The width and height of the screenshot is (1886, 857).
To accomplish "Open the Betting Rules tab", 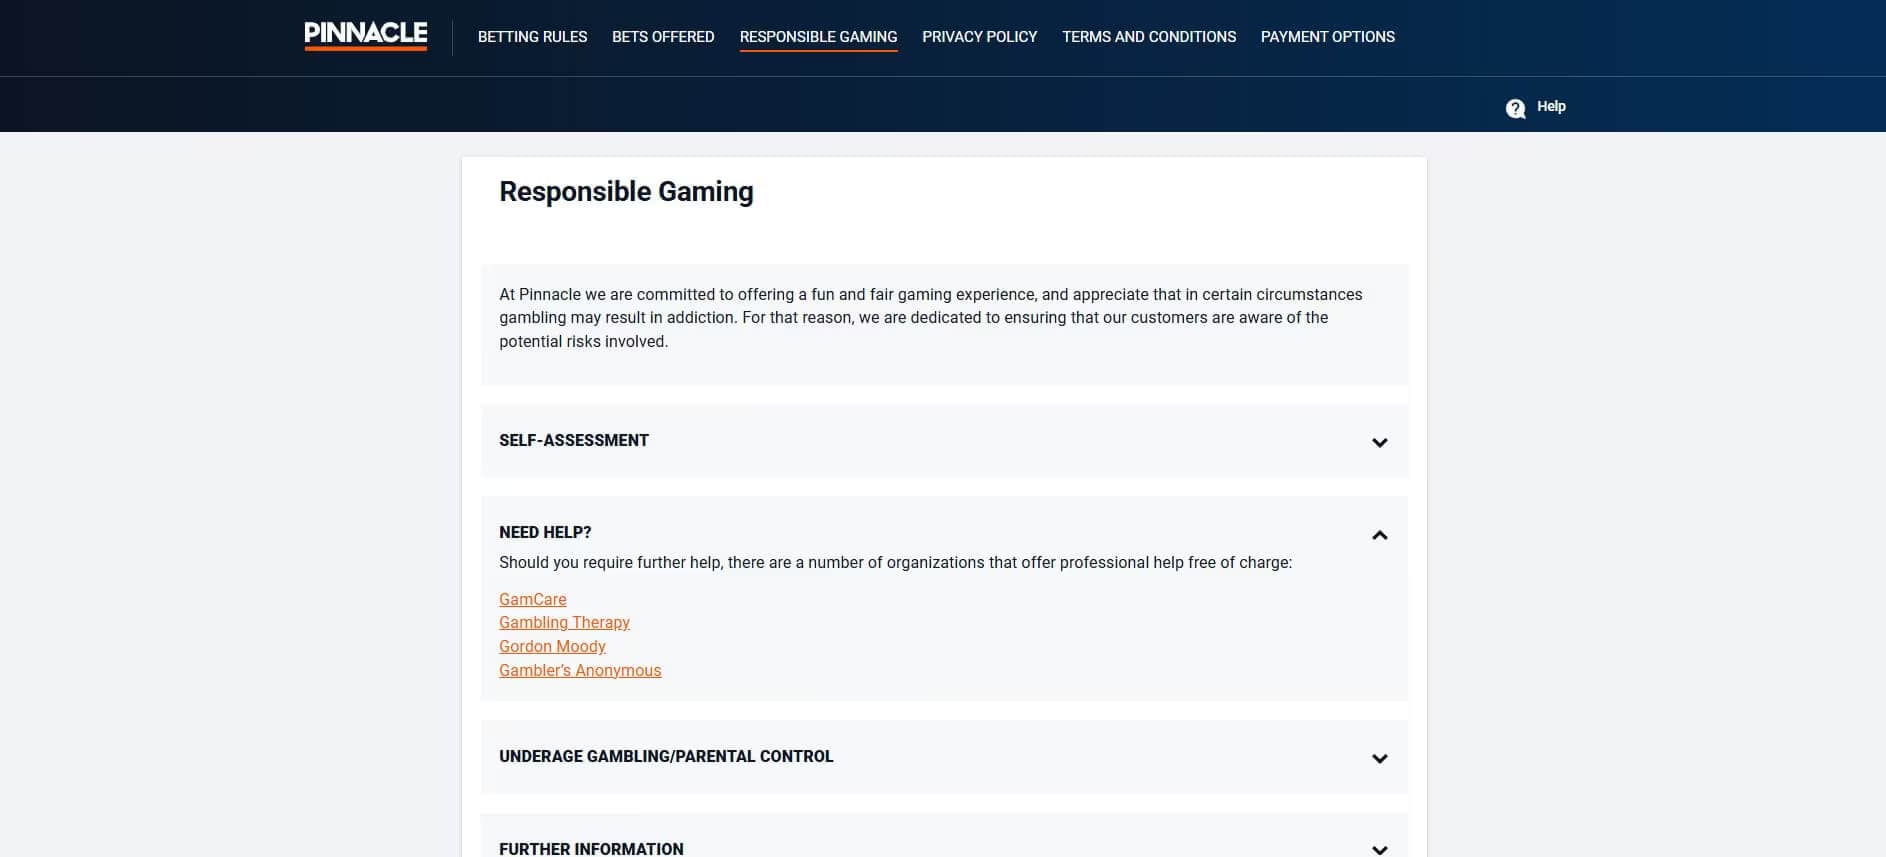I will click(x=532, y=37).
